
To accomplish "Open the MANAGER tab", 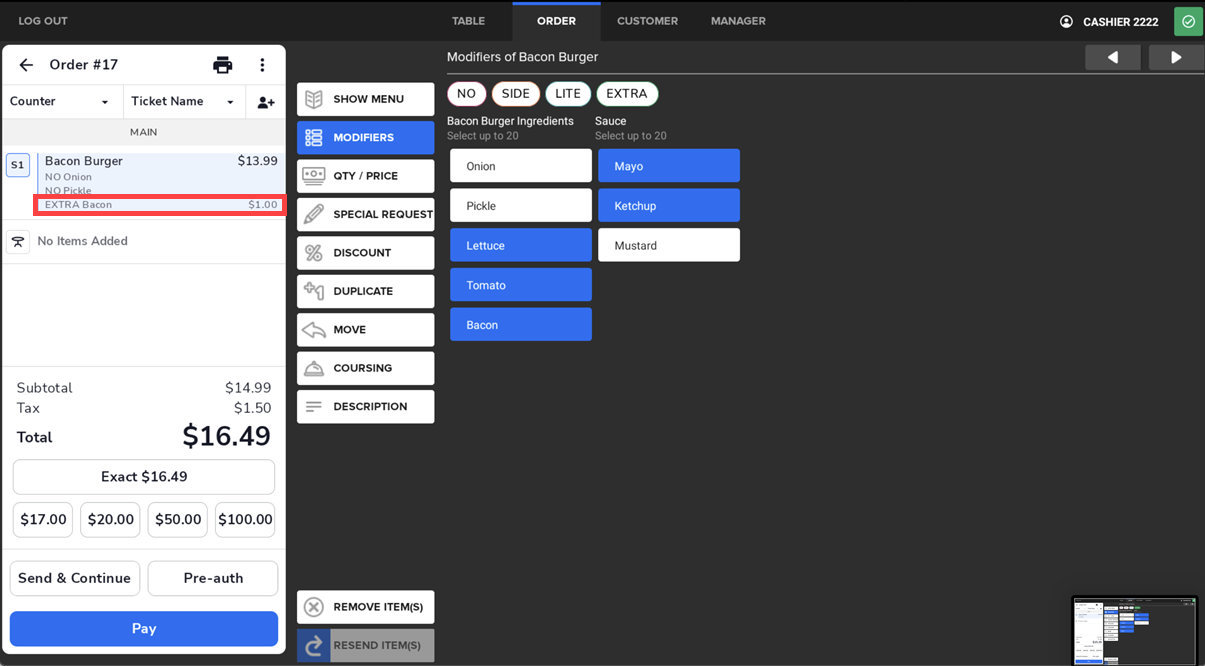I will (x=738, y=21).
